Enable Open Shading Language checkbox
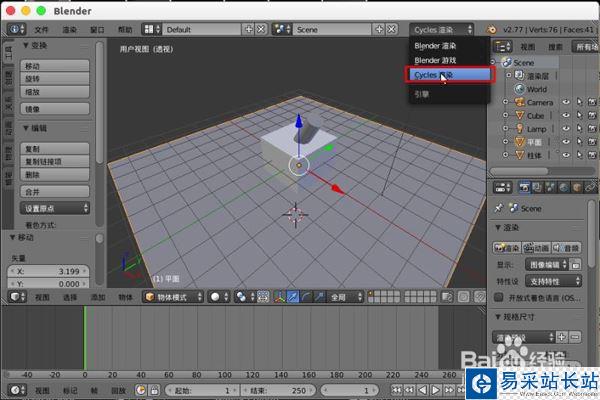The width and height of the screenshot is (600, 400). pos(499,297)
